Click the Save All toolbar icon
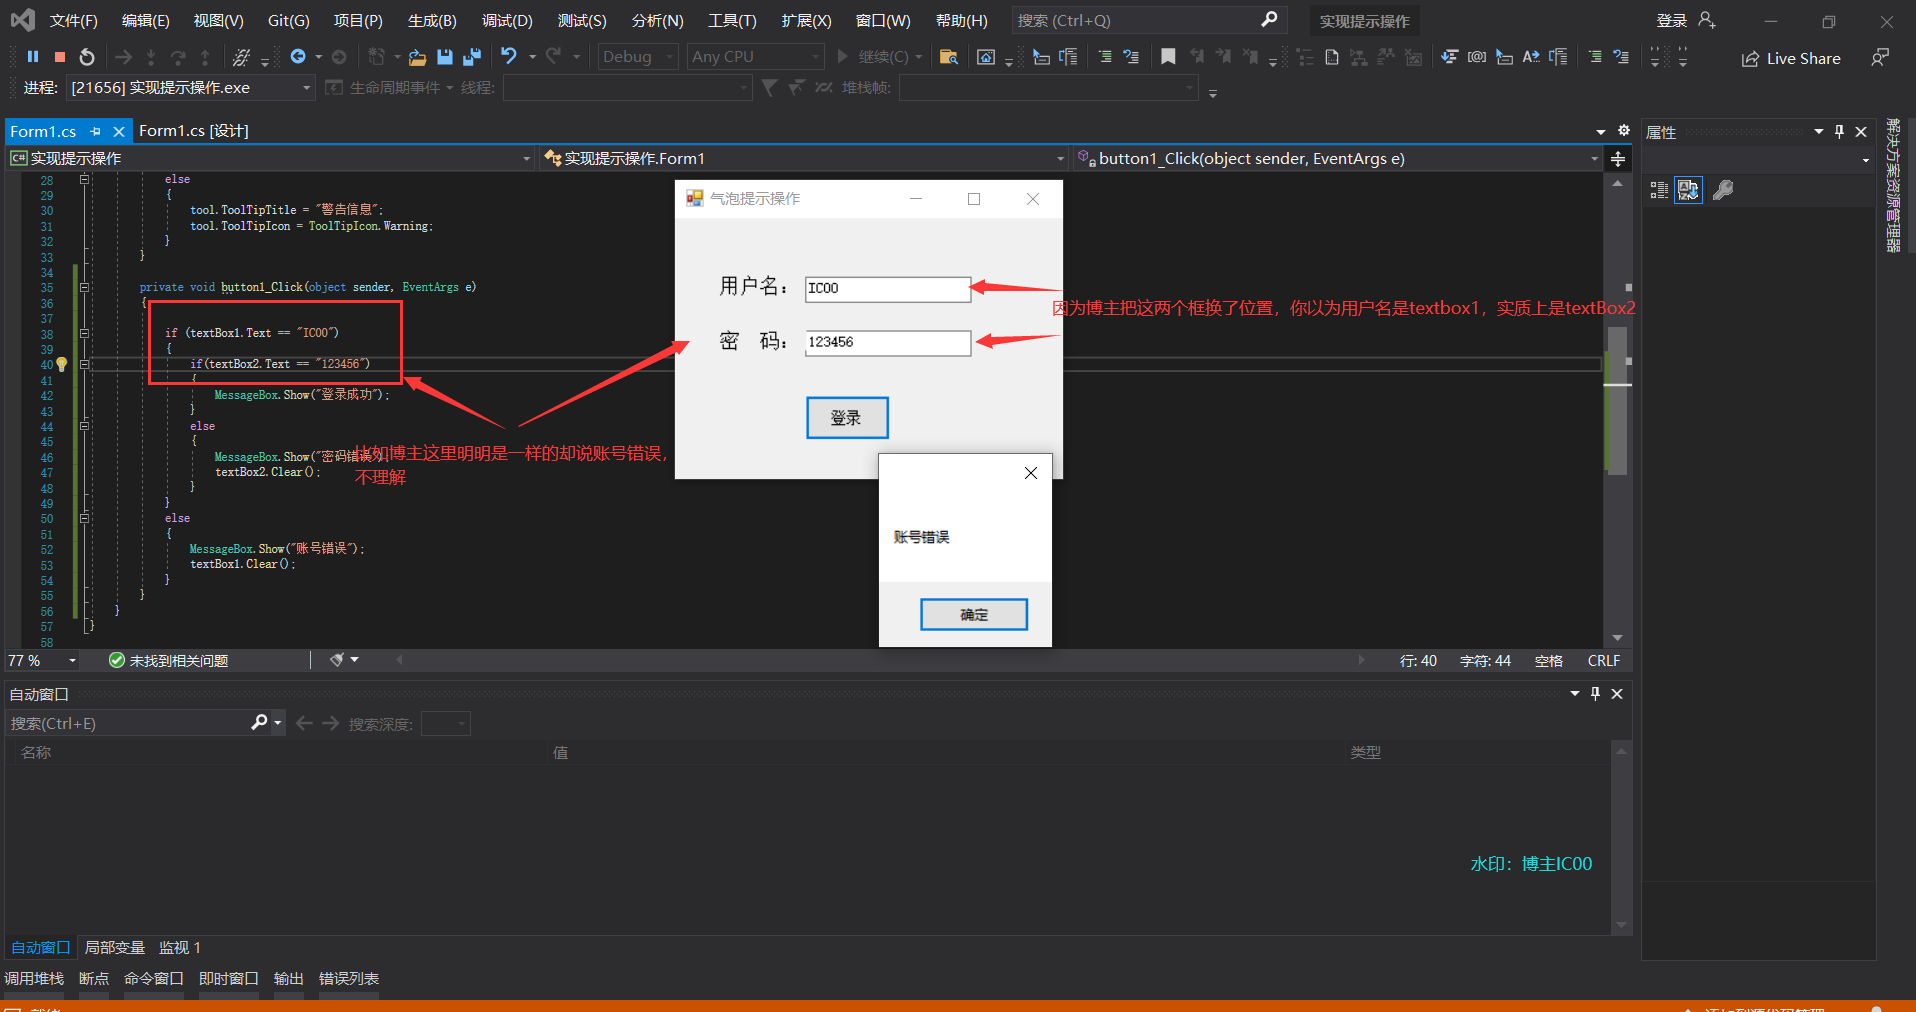Viewport: 1916px width, 1012px height. (x=472, y=57)
